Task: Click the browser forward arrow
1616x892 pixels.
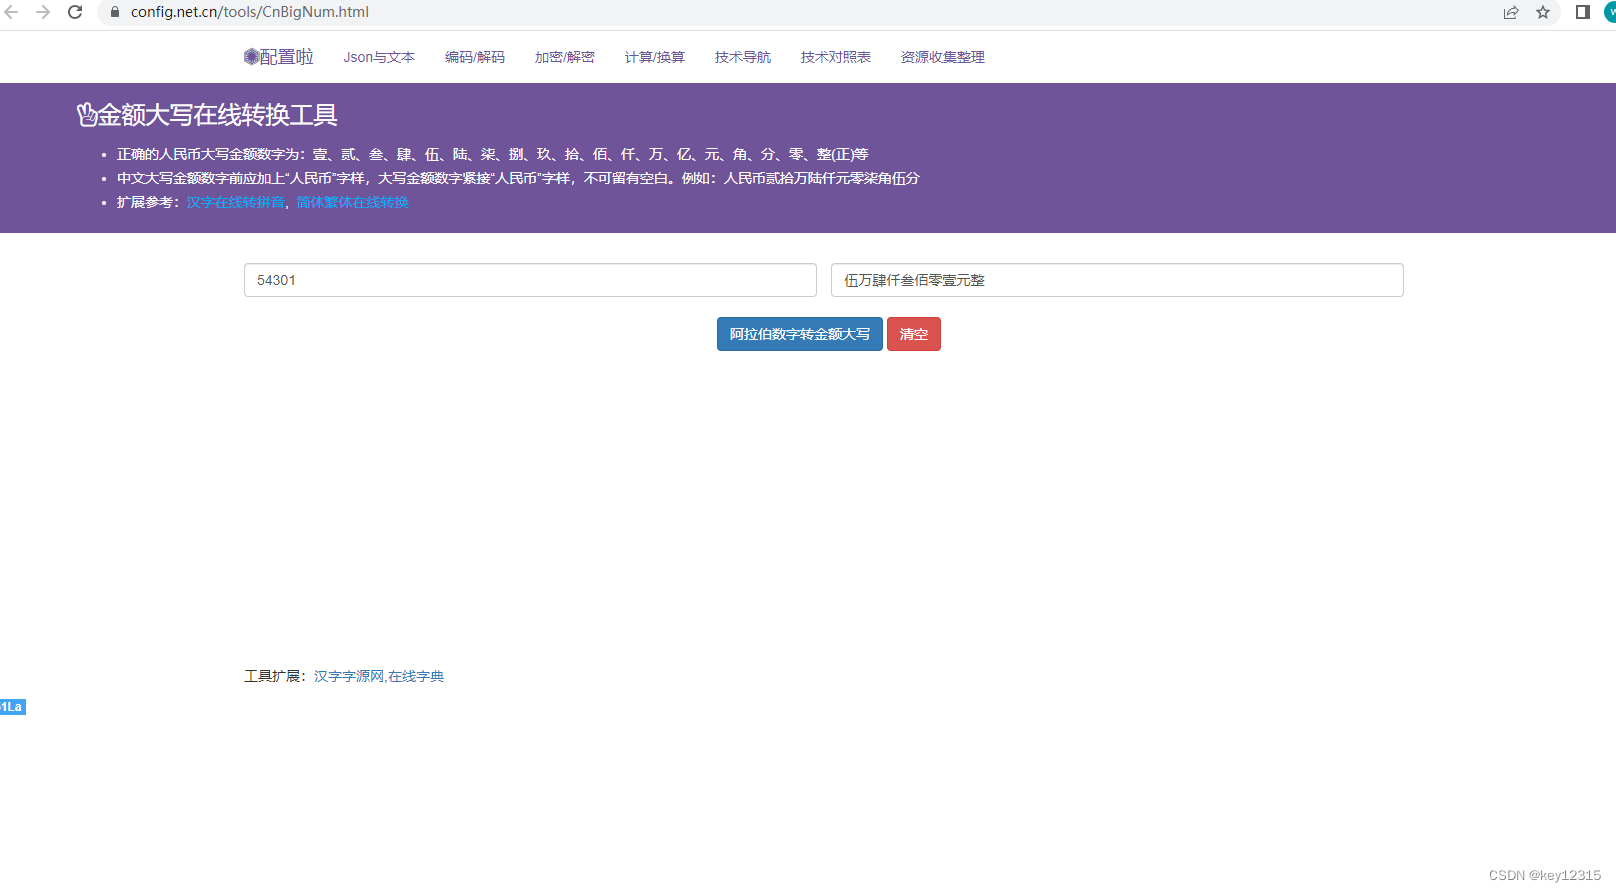Action: (43, 12)
